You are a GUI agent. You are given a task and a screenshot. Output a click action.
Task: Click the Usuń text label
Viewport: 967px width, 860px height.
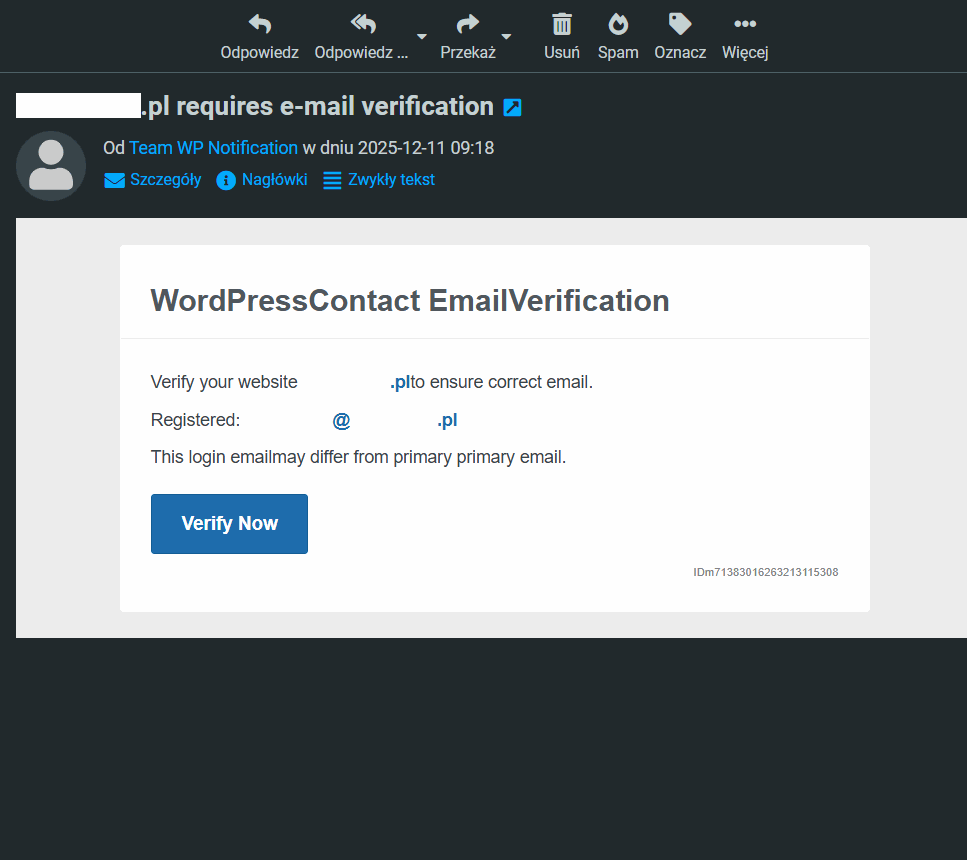click(562, 52)
